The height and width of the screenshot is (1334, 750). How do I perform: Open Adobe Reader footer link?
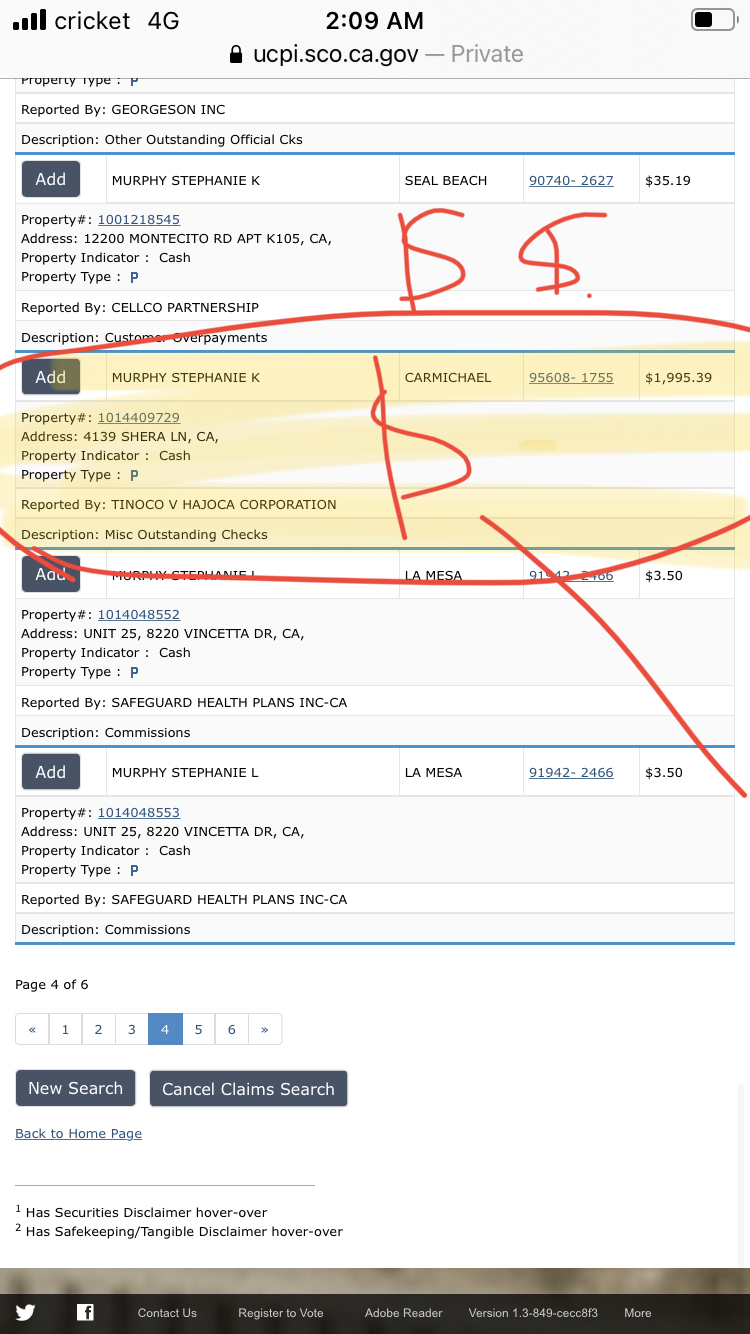point(404,1313)
